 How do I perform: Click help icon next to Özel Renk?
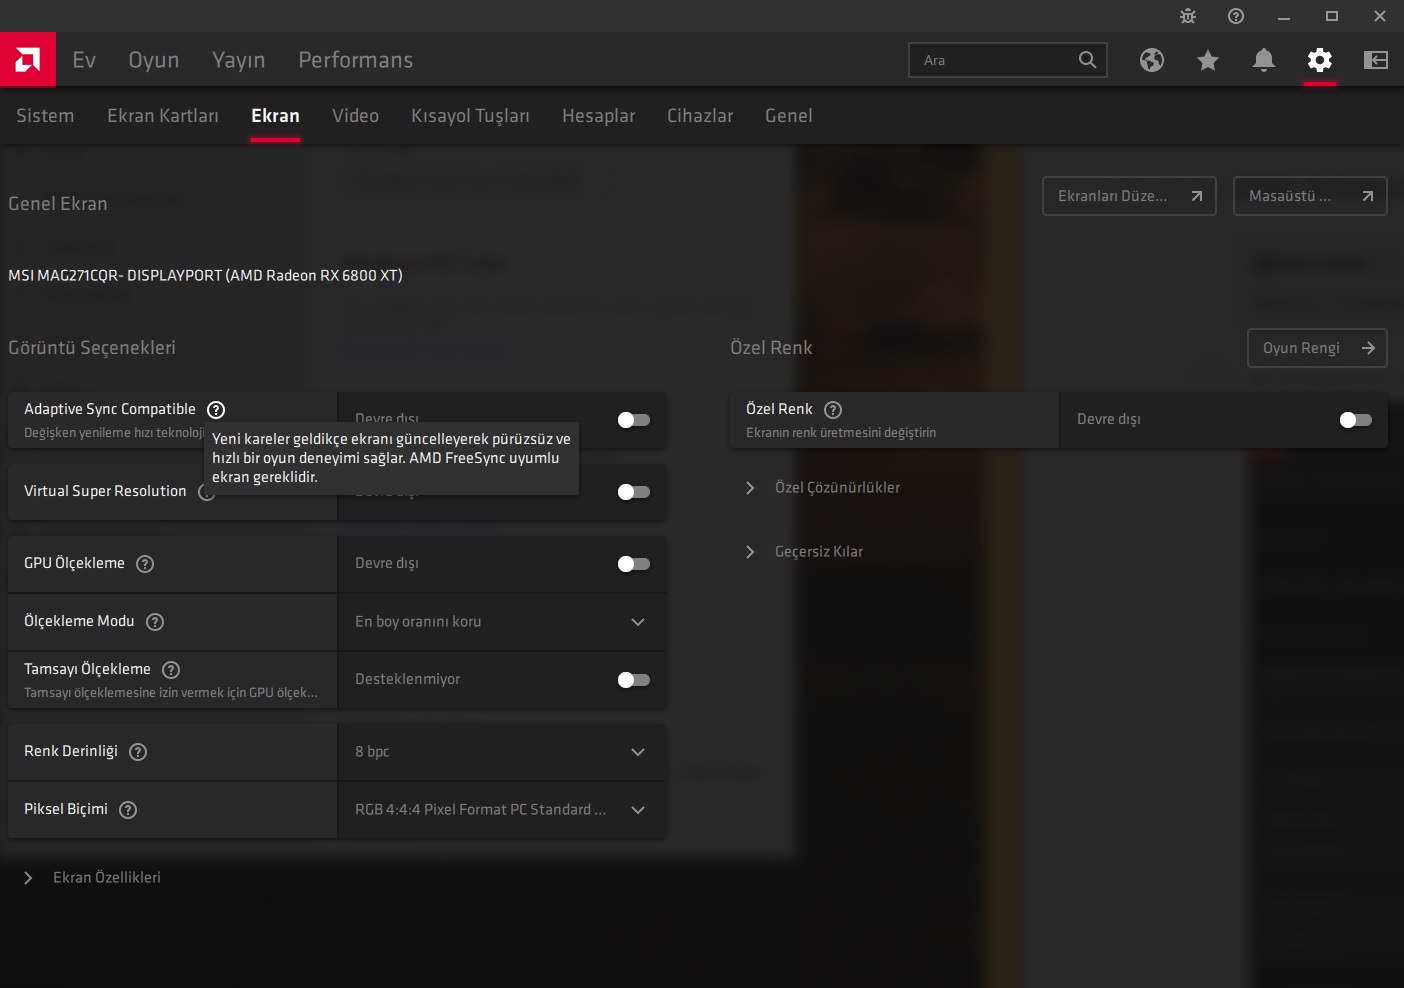click(x=833, y=409)
